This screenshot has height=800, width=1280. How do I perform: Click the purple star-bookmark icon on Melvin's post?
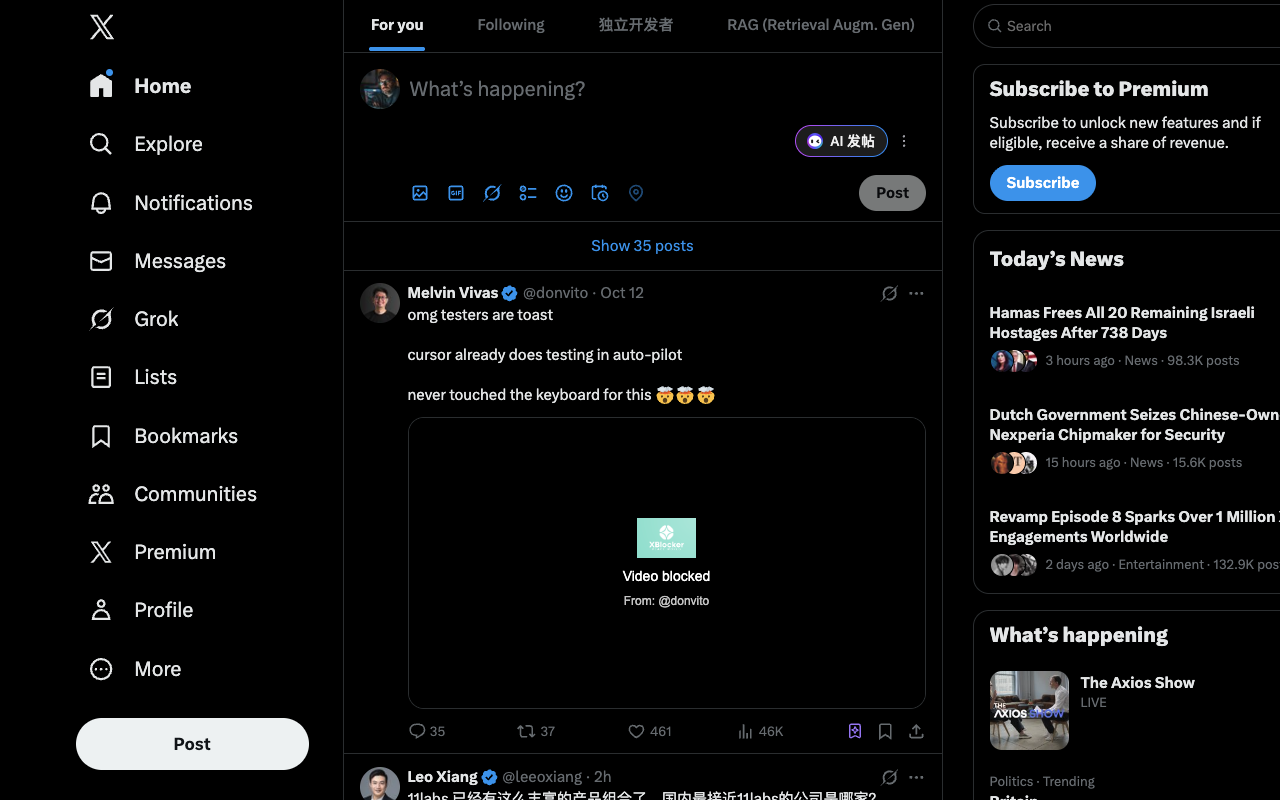coord(855,731)
